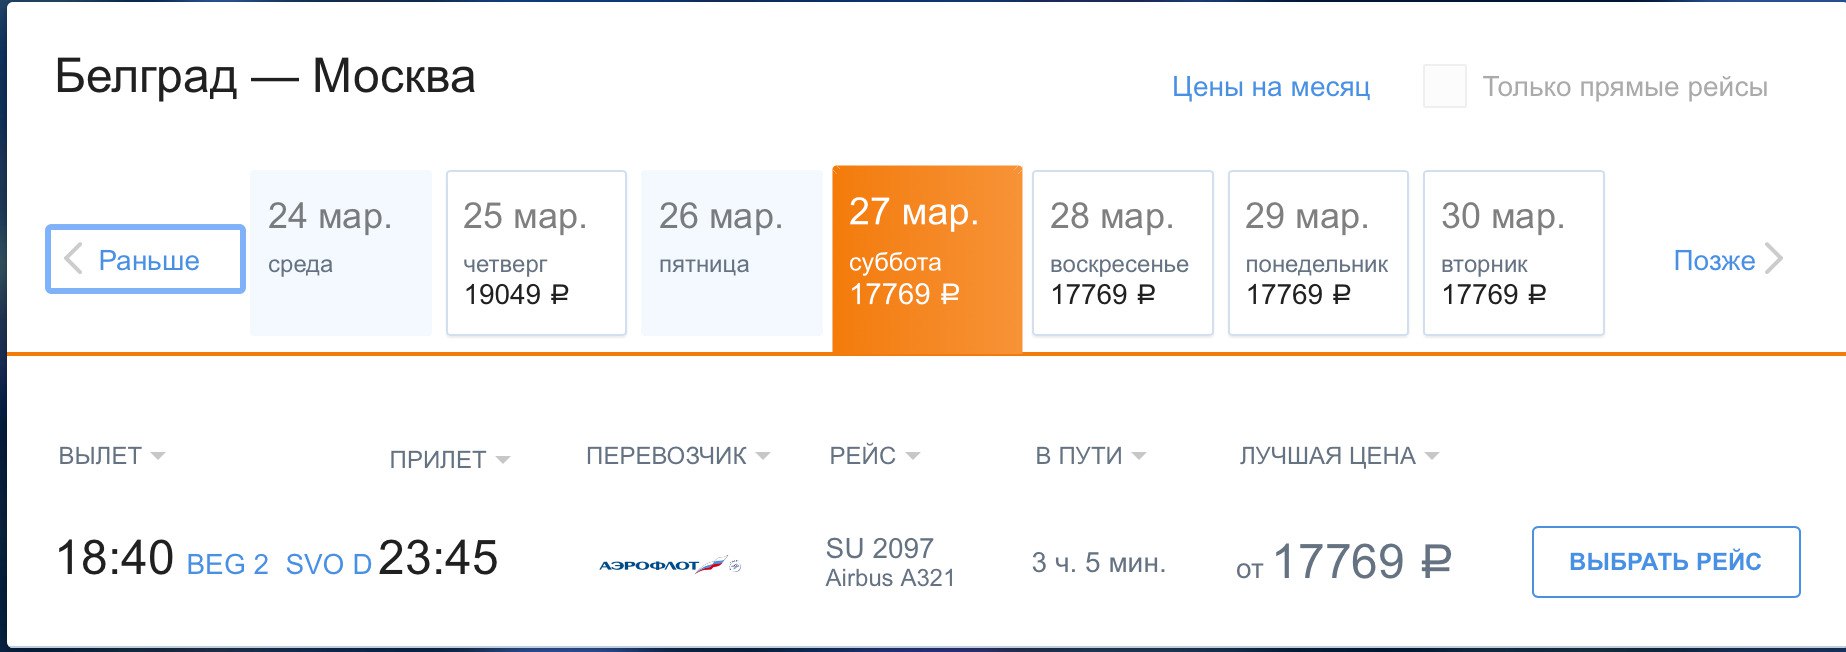Open the Цены на месяц link
Screen dimensions: 1846x652
click(1271, 87)
